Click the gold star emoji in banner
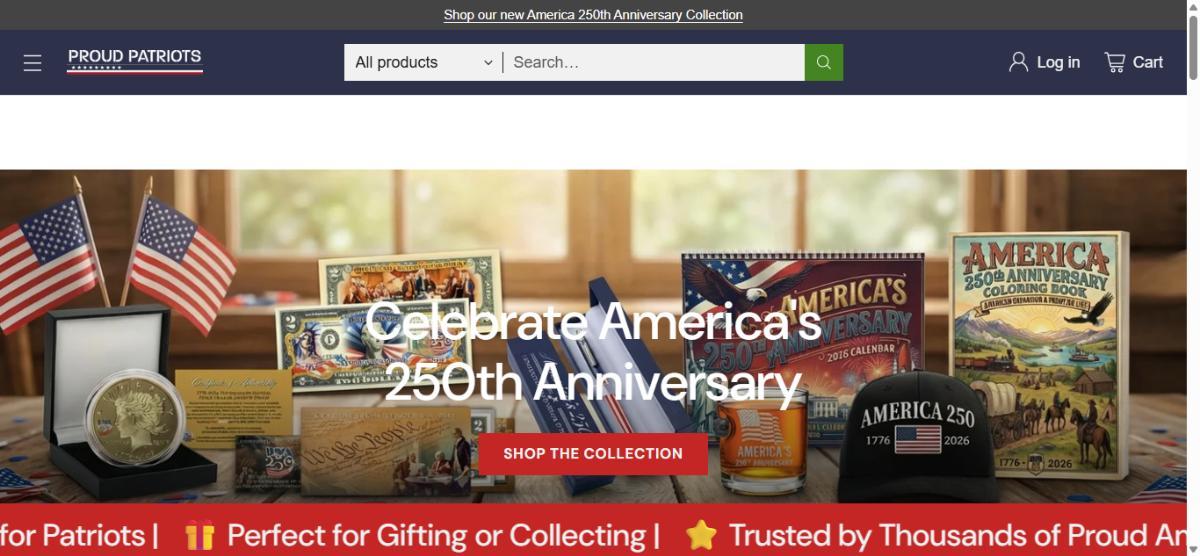 (x=701, y=535)
